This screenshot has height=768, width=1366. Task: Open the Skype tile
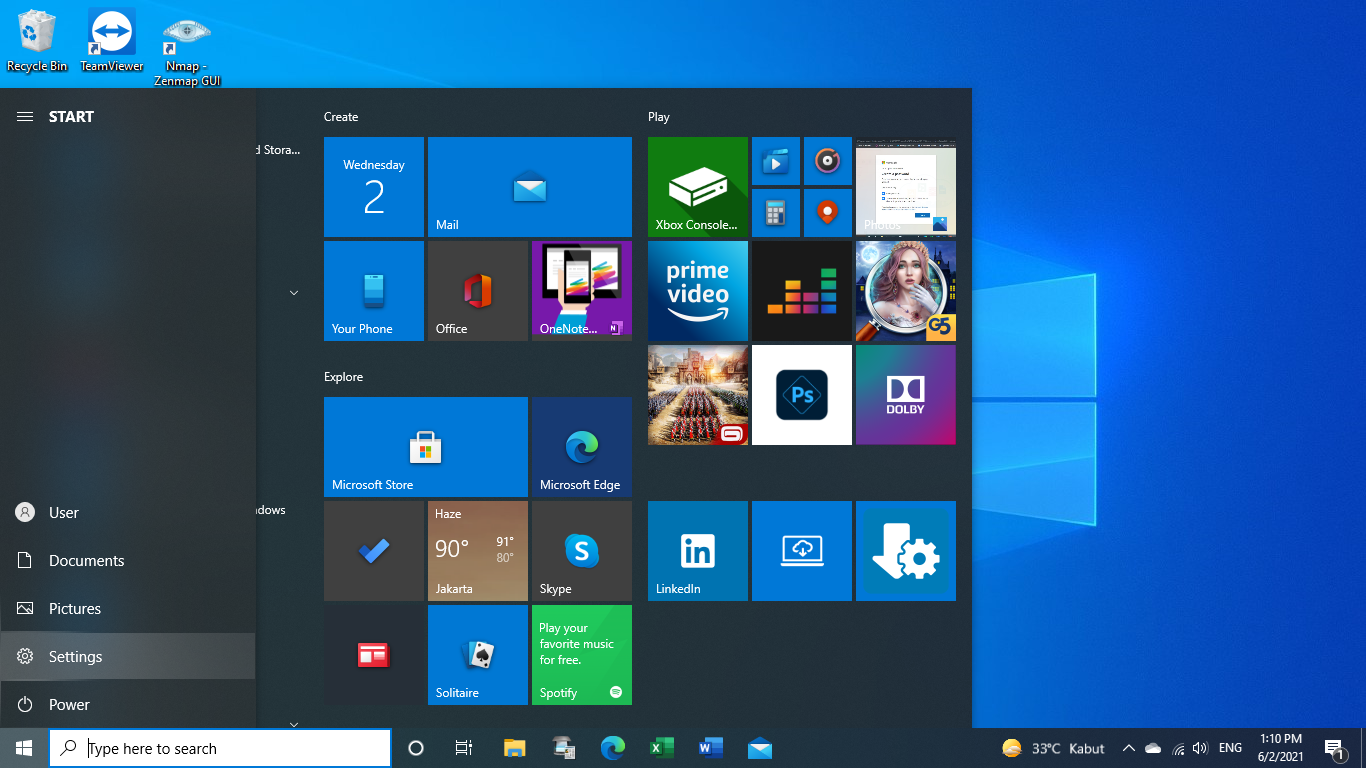click(x=581, y=551)
